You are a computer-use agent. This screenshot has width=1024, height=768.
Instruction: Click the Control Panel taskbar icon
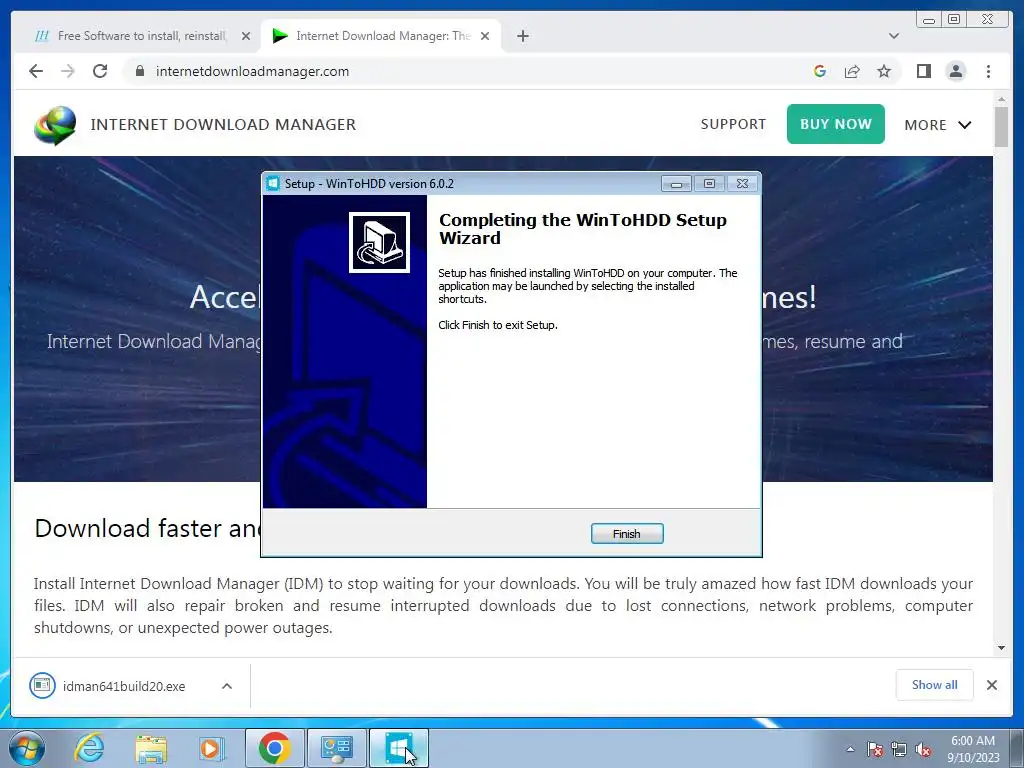pos(336,748)
